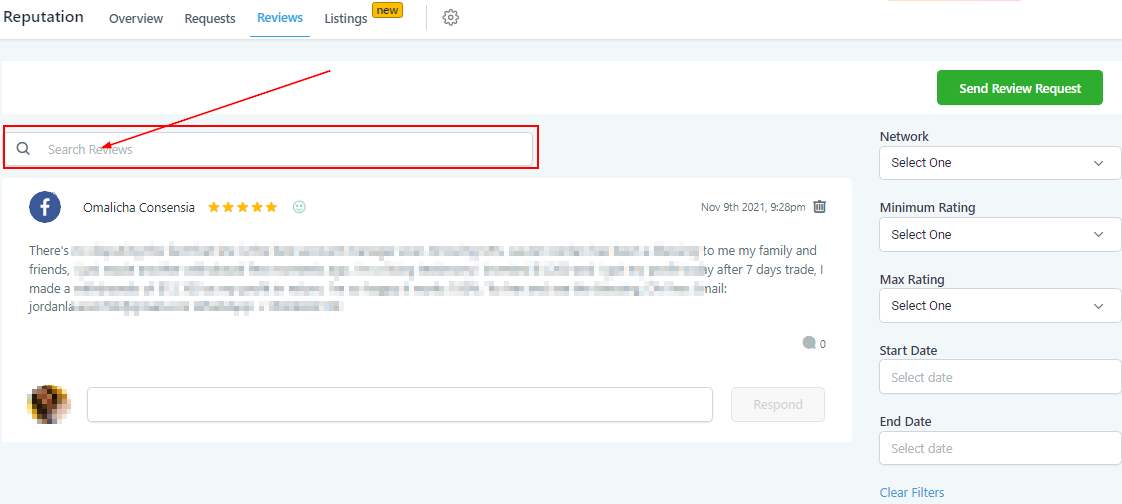
Task: Click the Facebook network icon on the review
Action: pyautogui.click(x=45, y=207)
